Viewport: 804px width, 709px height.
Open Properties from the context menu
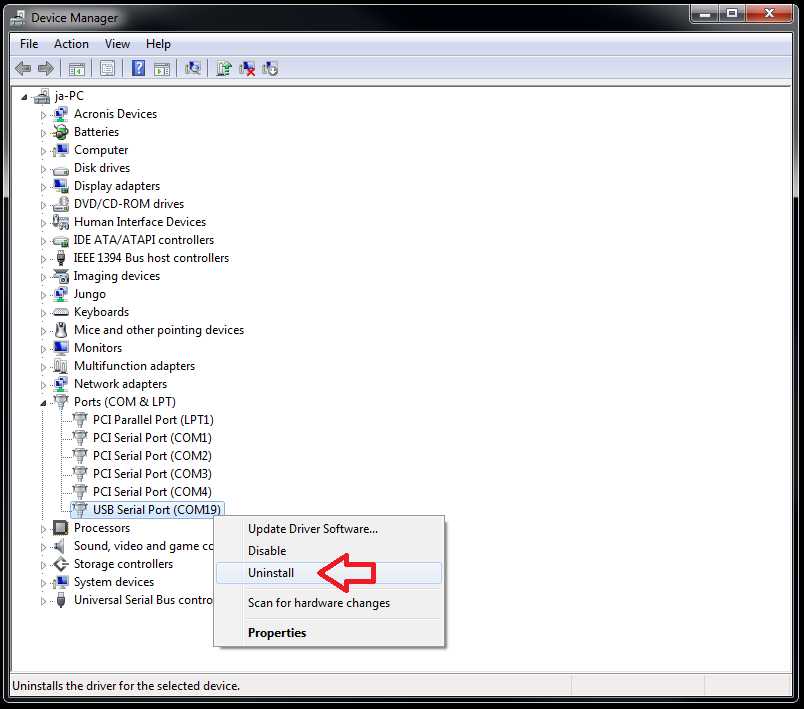(328, 633)
